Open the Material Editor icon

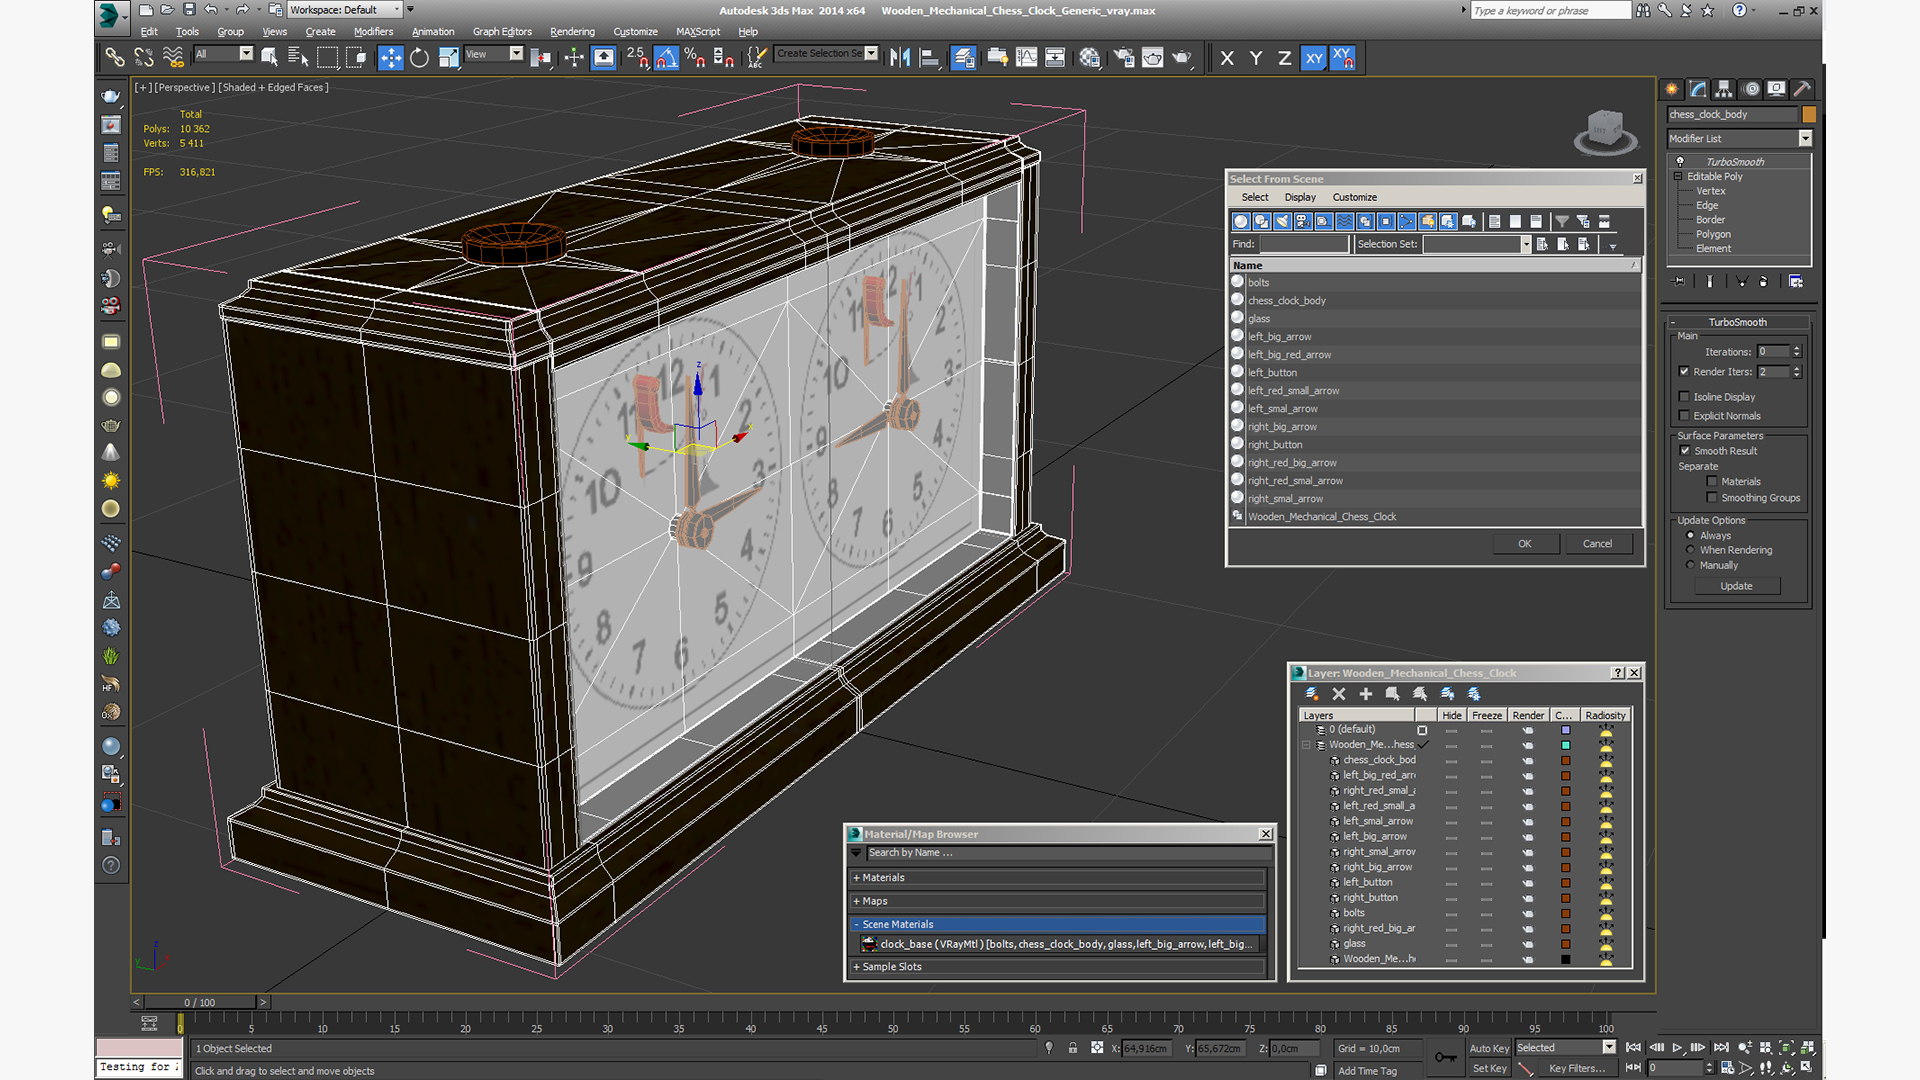pyautogui.click(x=1090, y=58)
